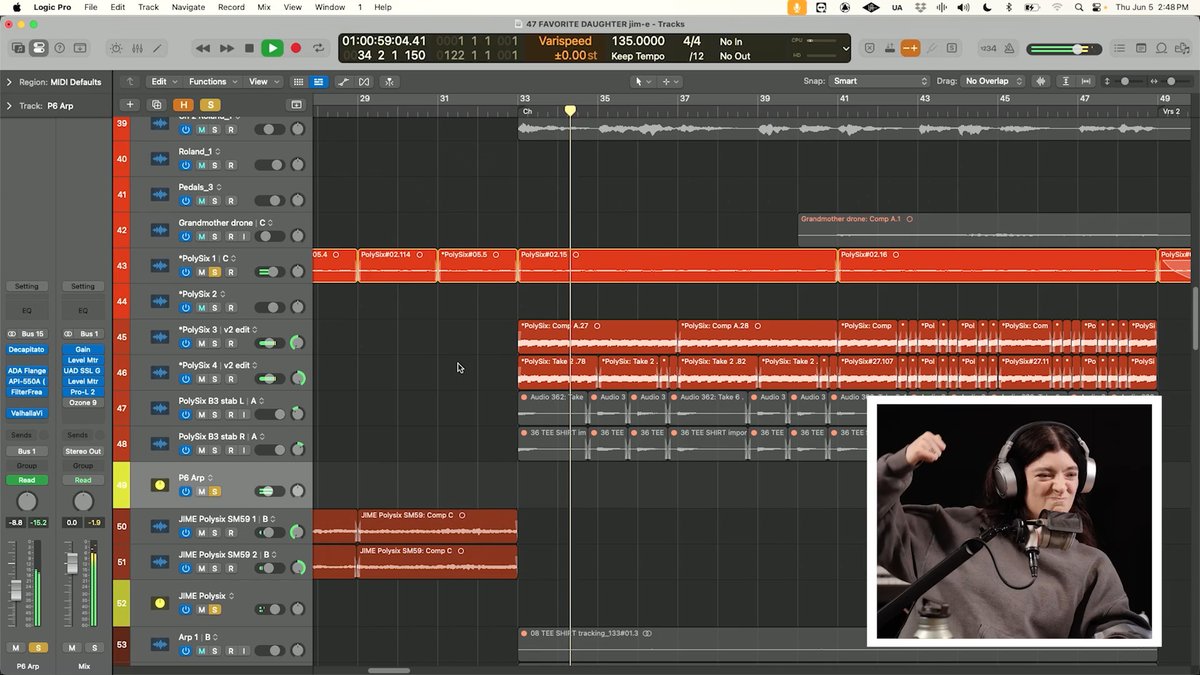
Task: Open the Drag No Overlap dropdown
Action: [992, 82]
